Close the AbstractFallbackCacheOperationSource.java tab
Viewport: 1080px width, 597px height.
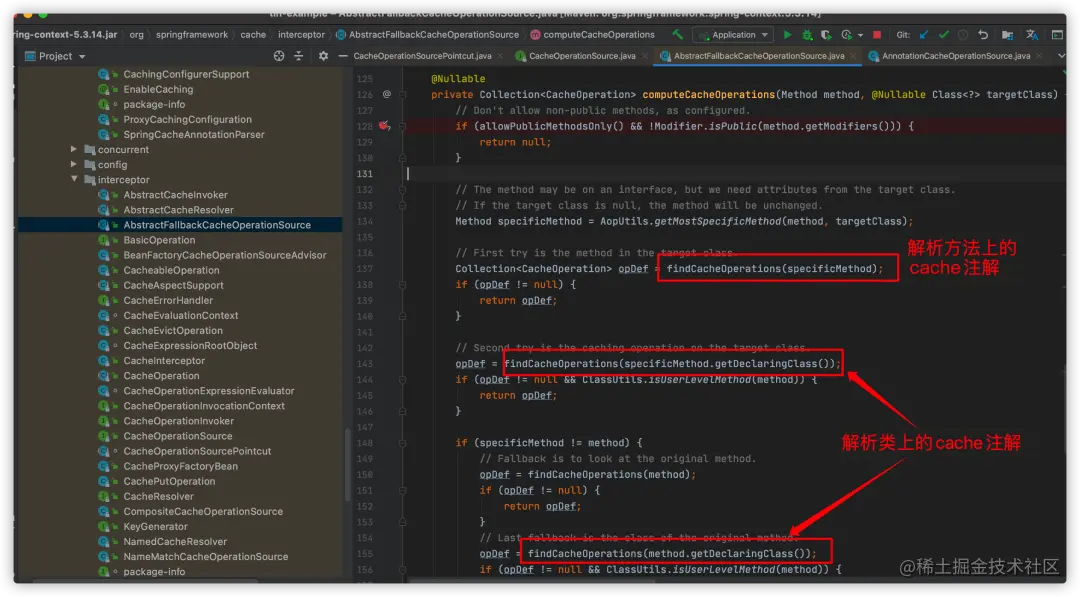click(x=853, y=56)
